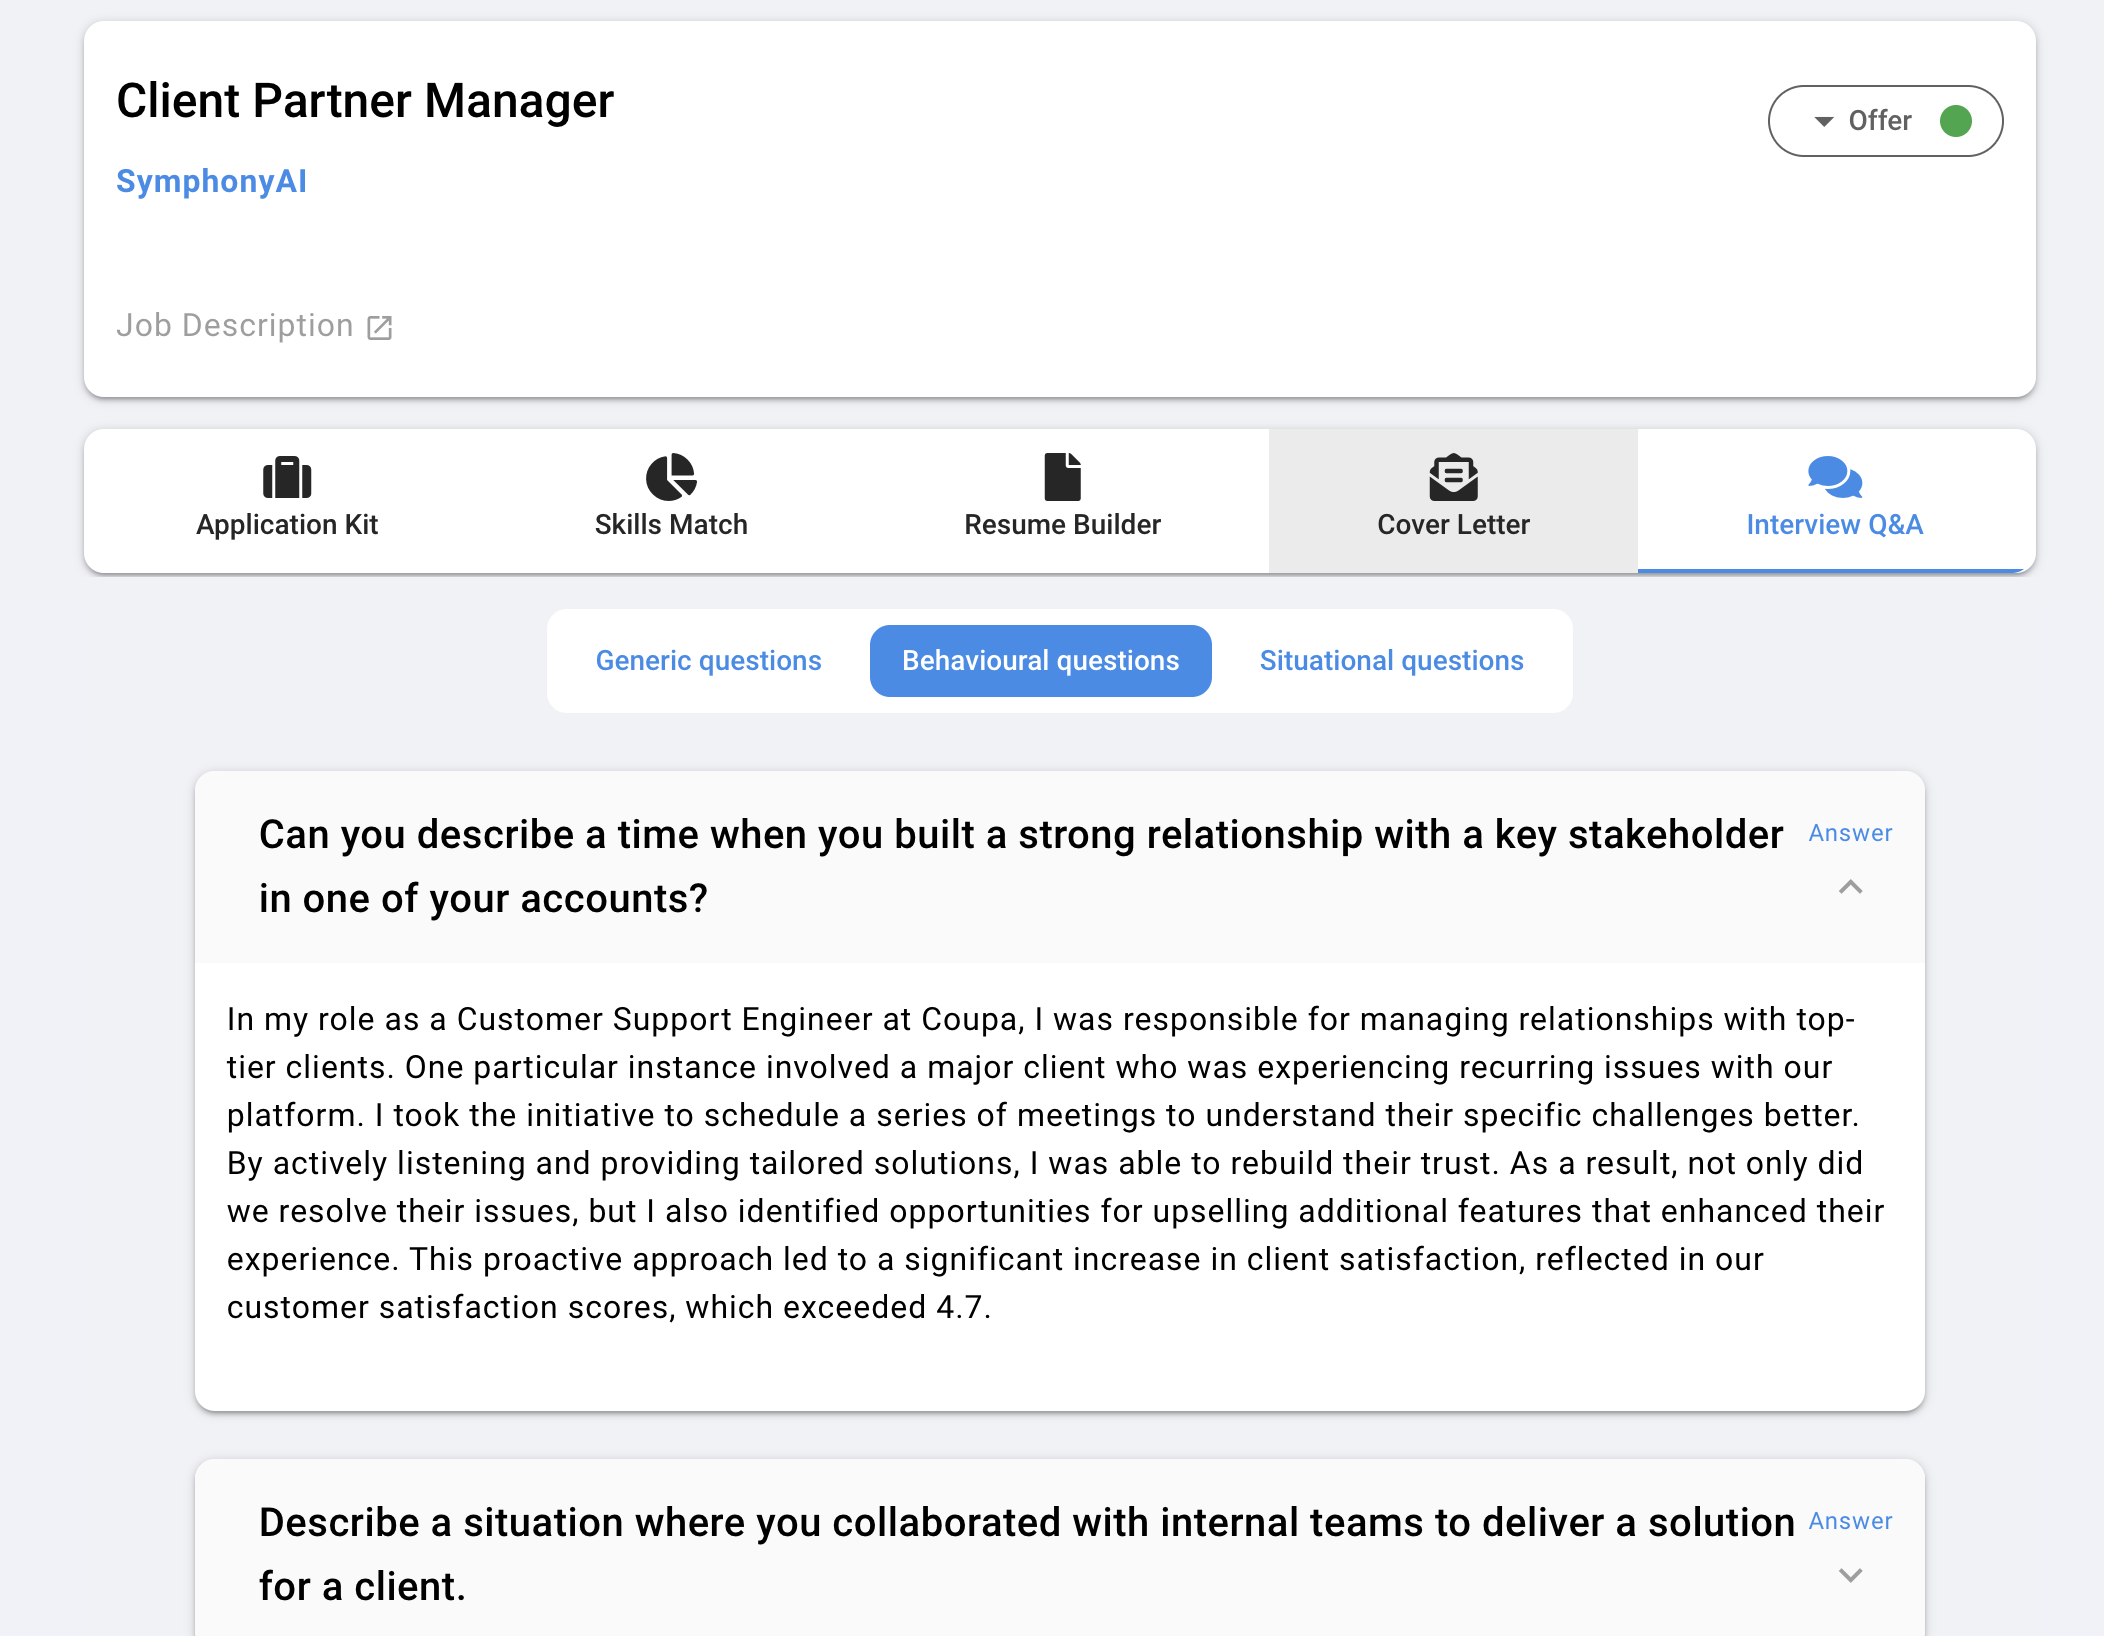
Task: Expand the internal teams collaboration question
Action: 1850,1575
